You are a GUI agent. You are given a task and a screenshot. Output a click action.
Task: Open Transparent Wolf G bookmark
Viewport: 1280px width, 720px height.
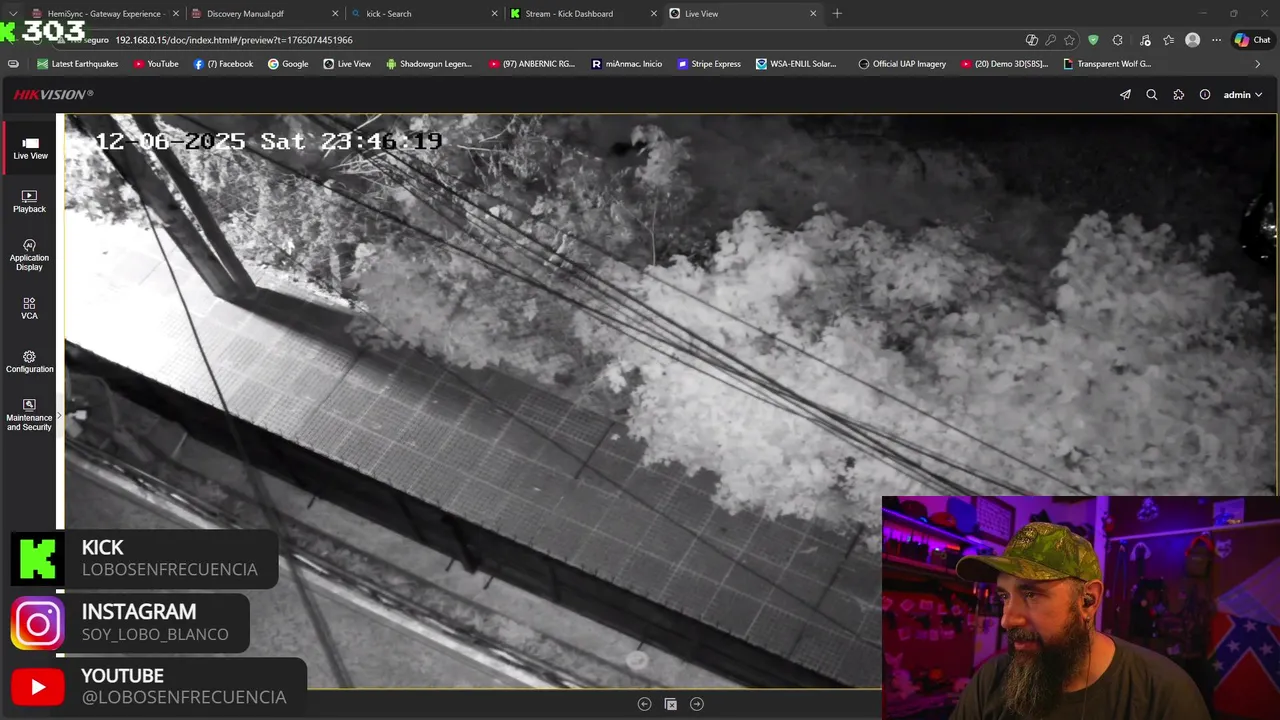pyautogui.click(x=1108, y=64)
